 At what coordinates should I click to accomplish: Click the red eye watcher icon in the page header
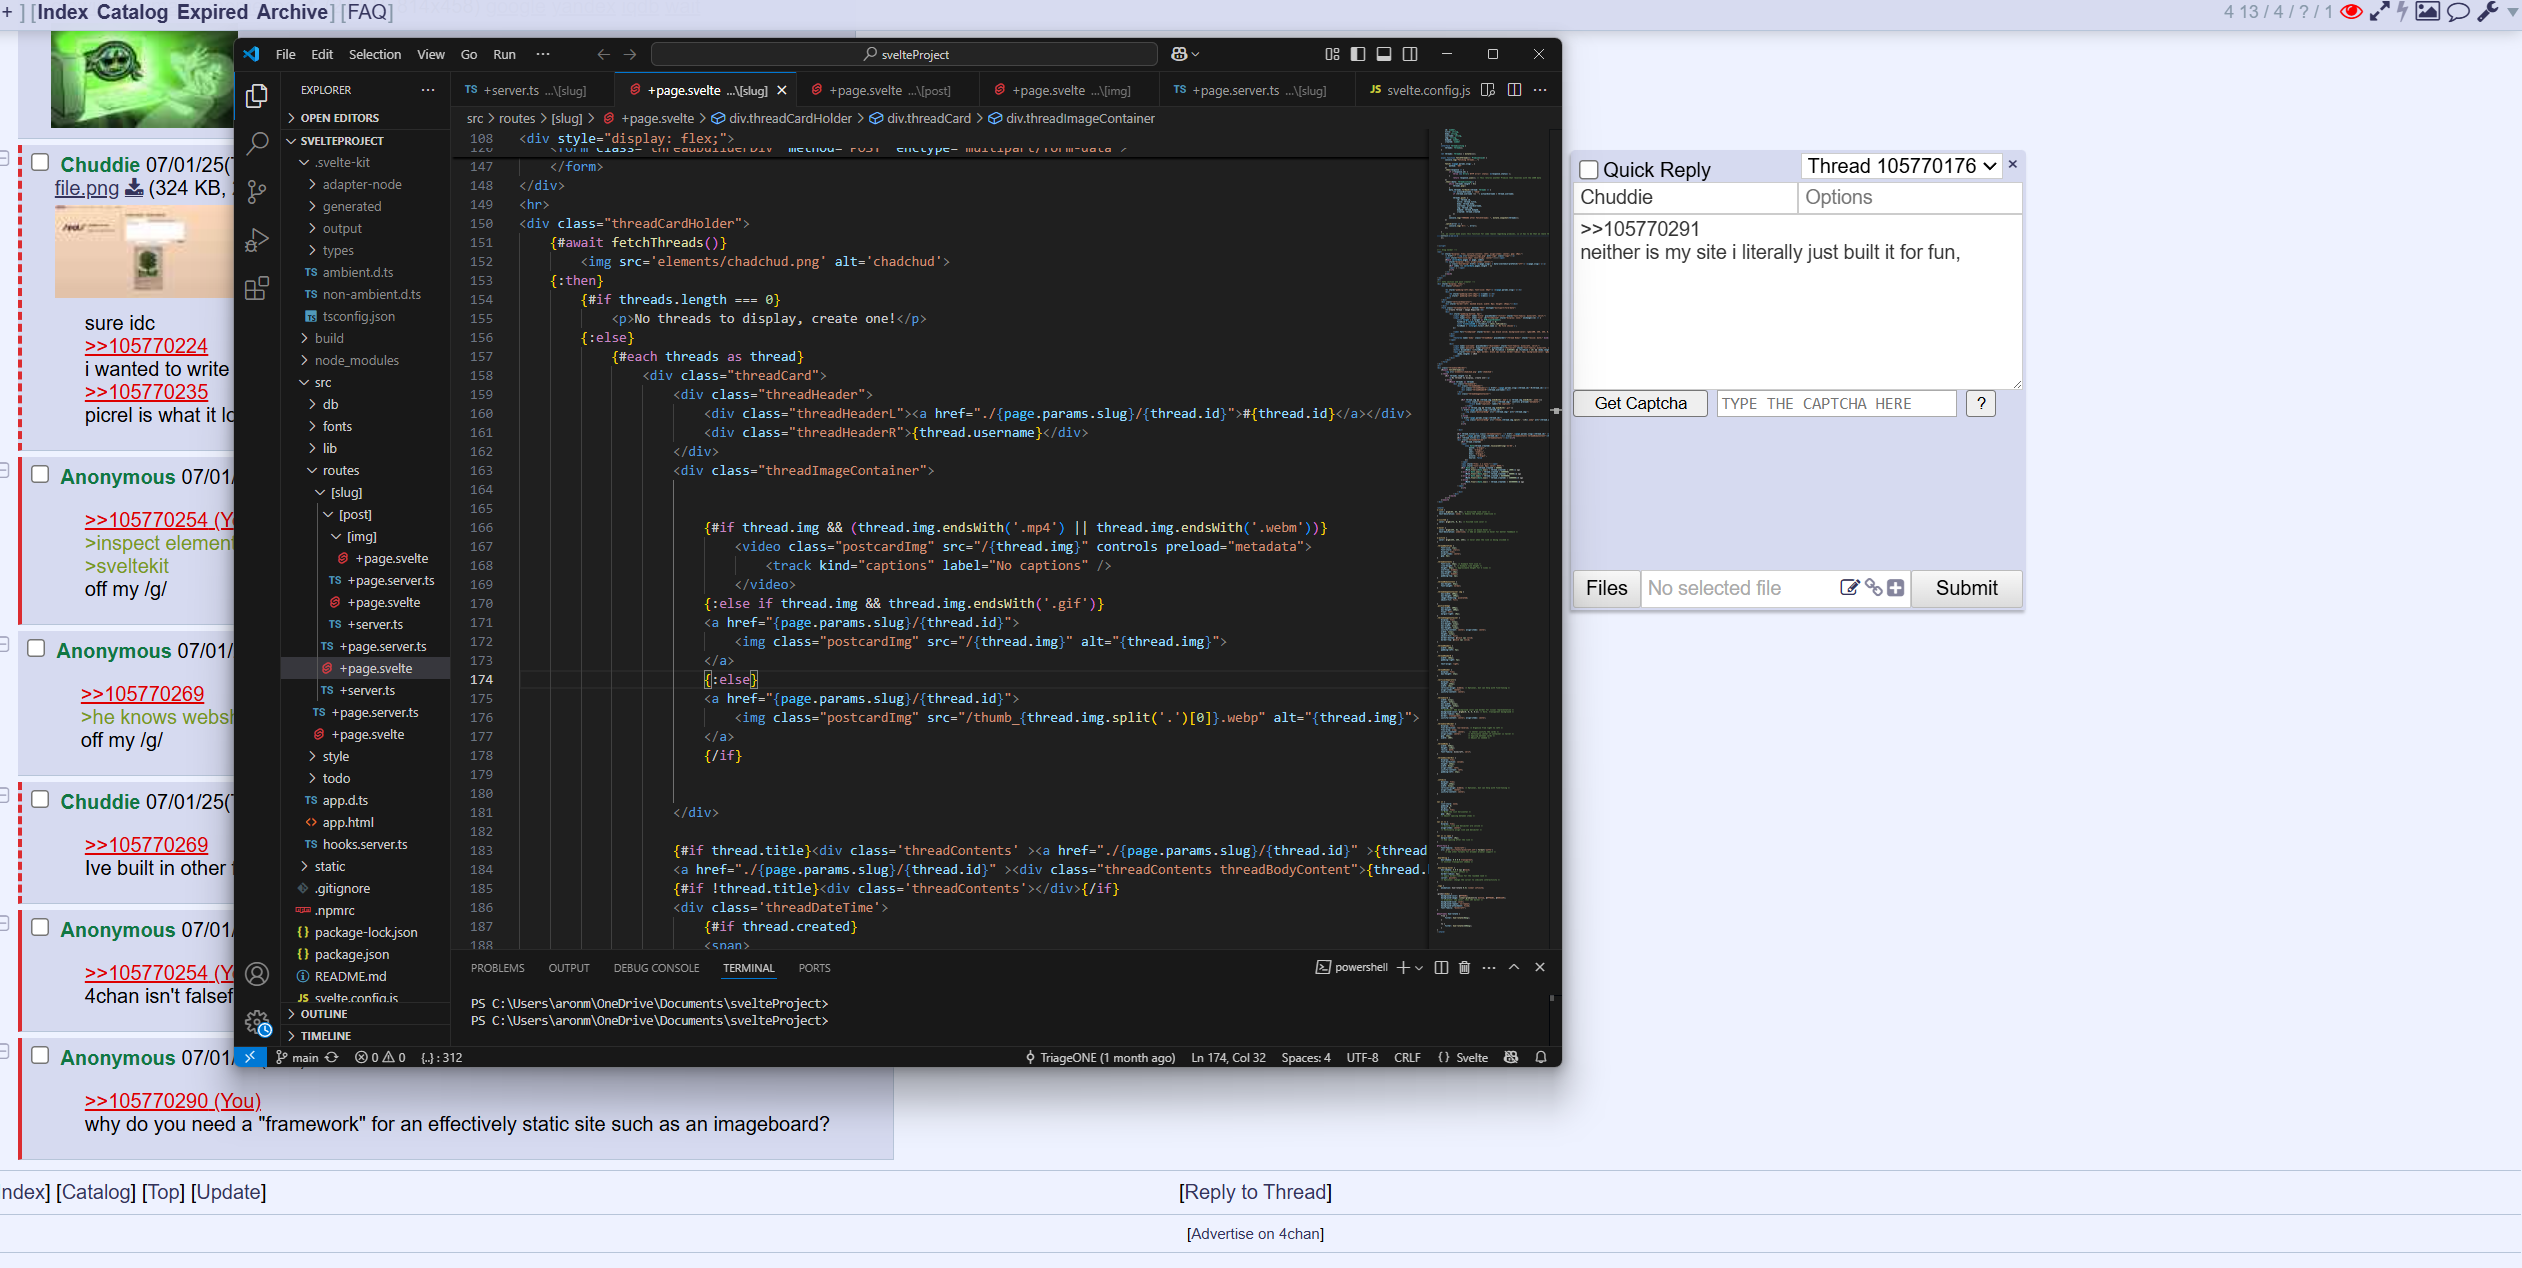(x=2351, y=12)
